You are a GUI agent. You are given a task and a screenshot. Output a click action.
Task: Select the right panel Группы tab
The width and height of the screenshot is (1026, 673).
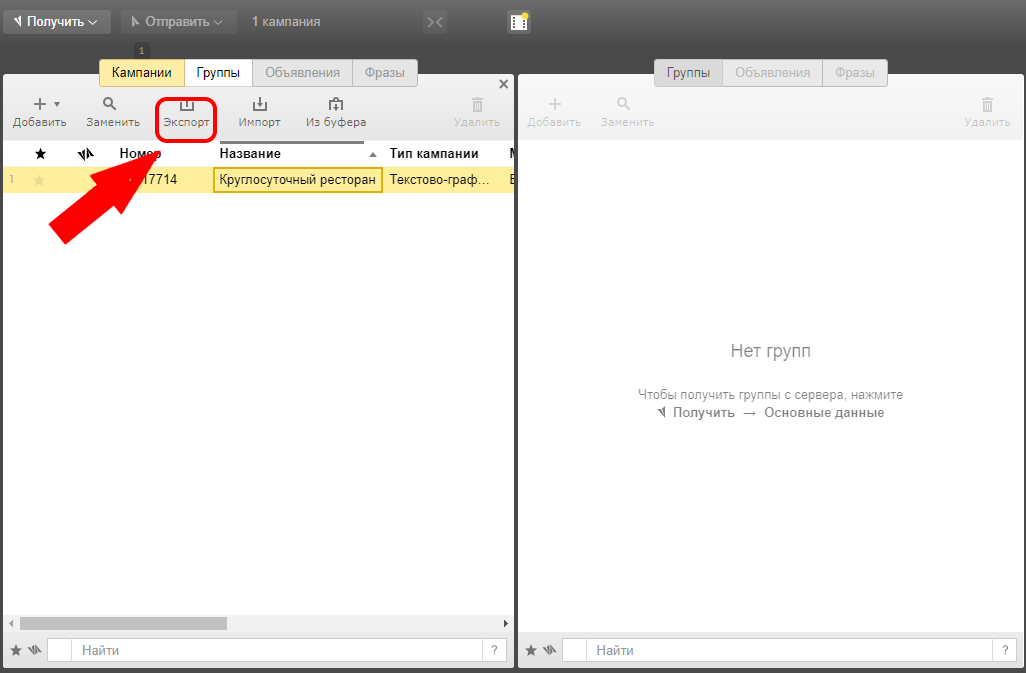(688, 73)
